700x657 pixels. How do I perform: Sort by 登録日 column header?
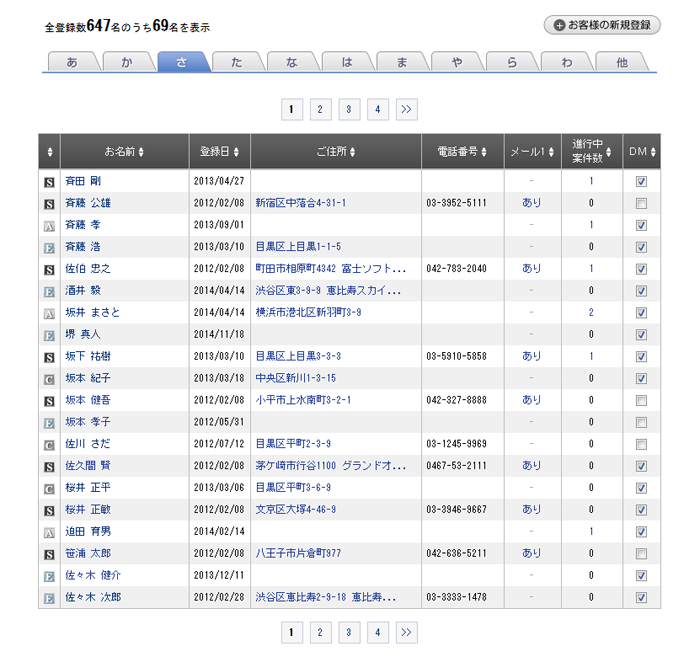pos(219,152)
